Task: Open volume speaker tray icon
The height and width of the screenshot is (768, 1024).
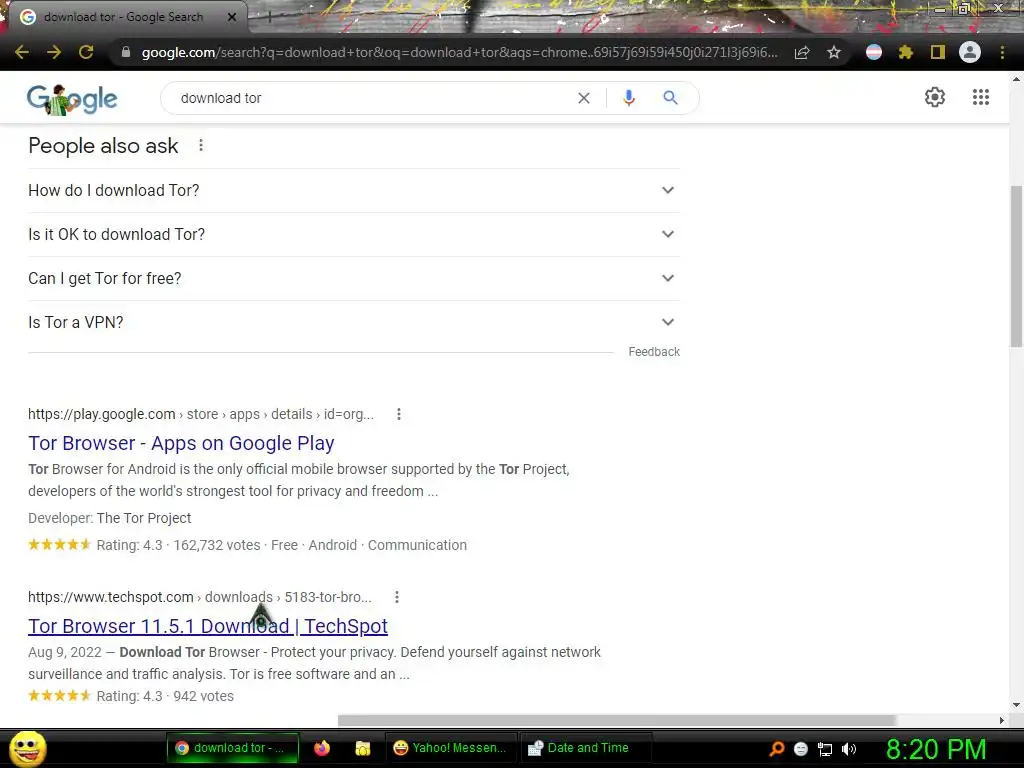Action: [848, 749]
